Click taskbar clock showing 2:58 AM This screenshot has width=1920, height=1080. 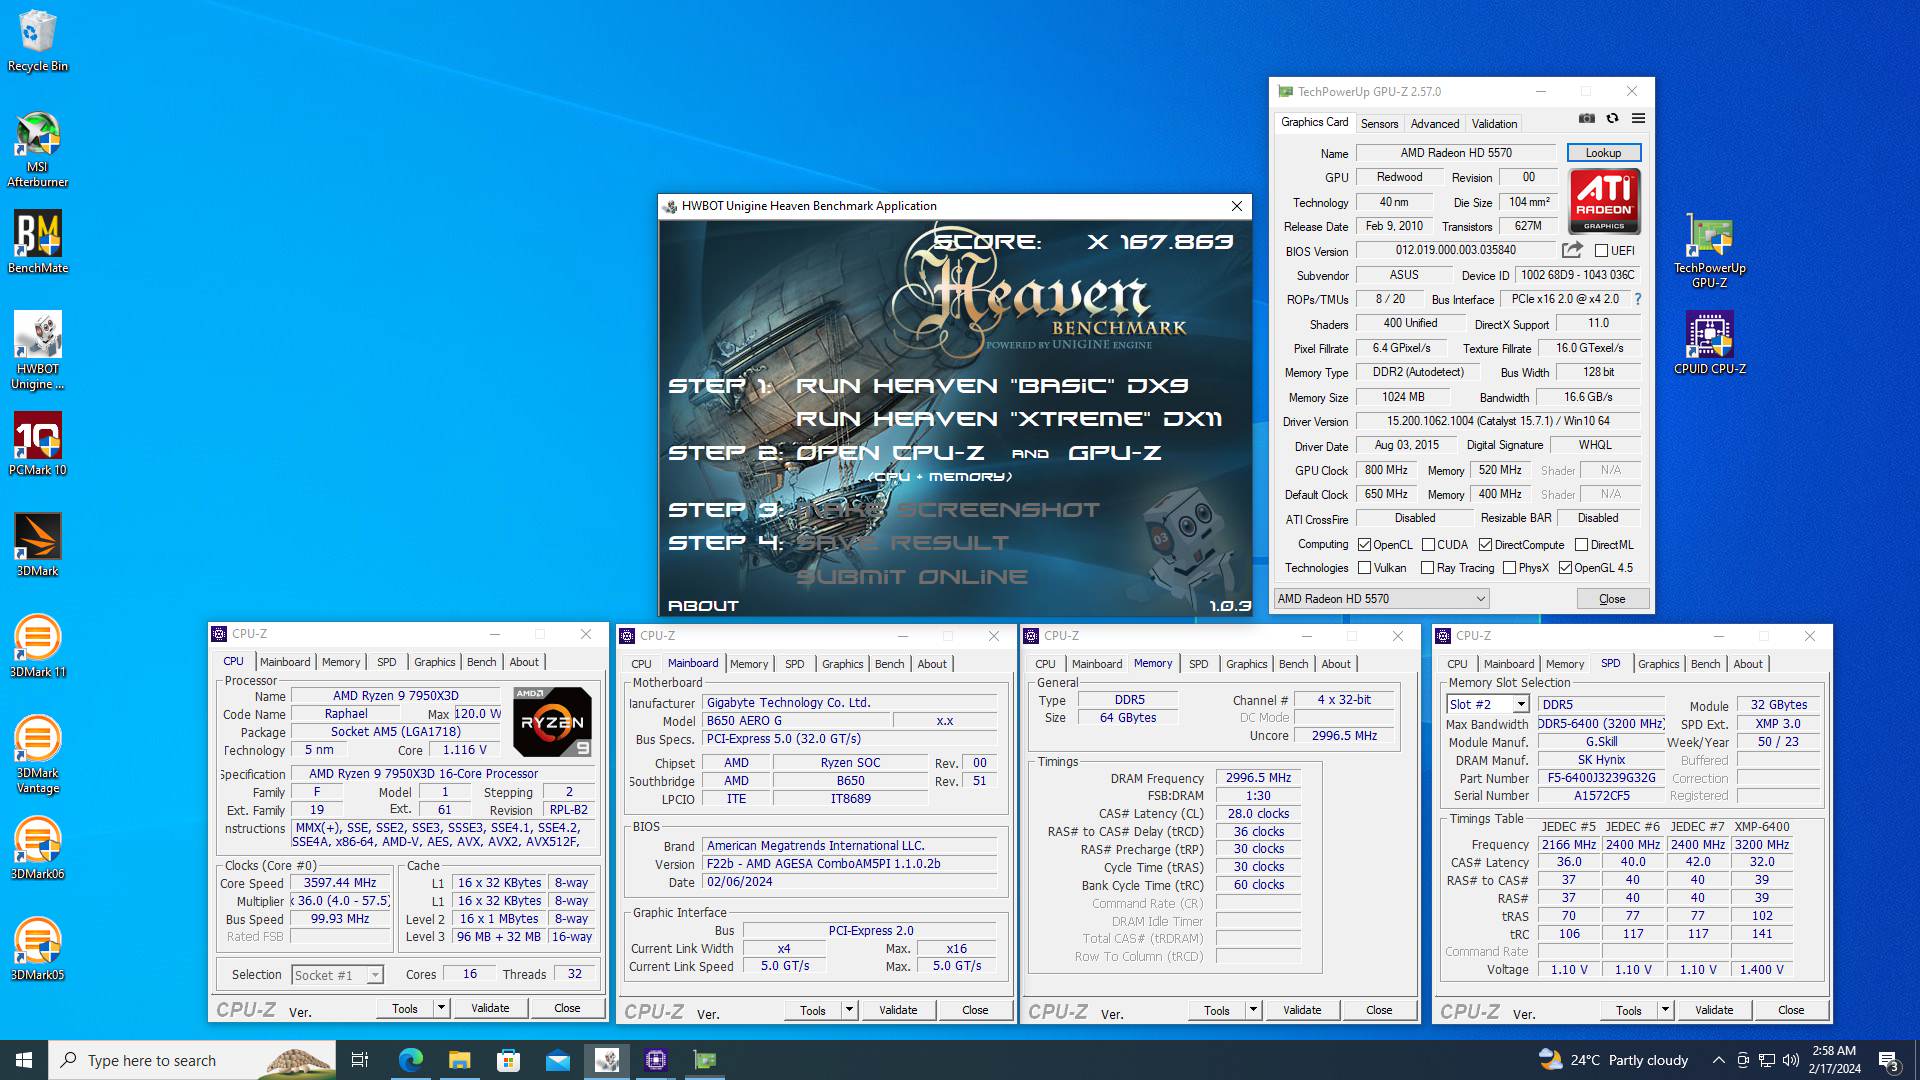pos(1834,1060)
